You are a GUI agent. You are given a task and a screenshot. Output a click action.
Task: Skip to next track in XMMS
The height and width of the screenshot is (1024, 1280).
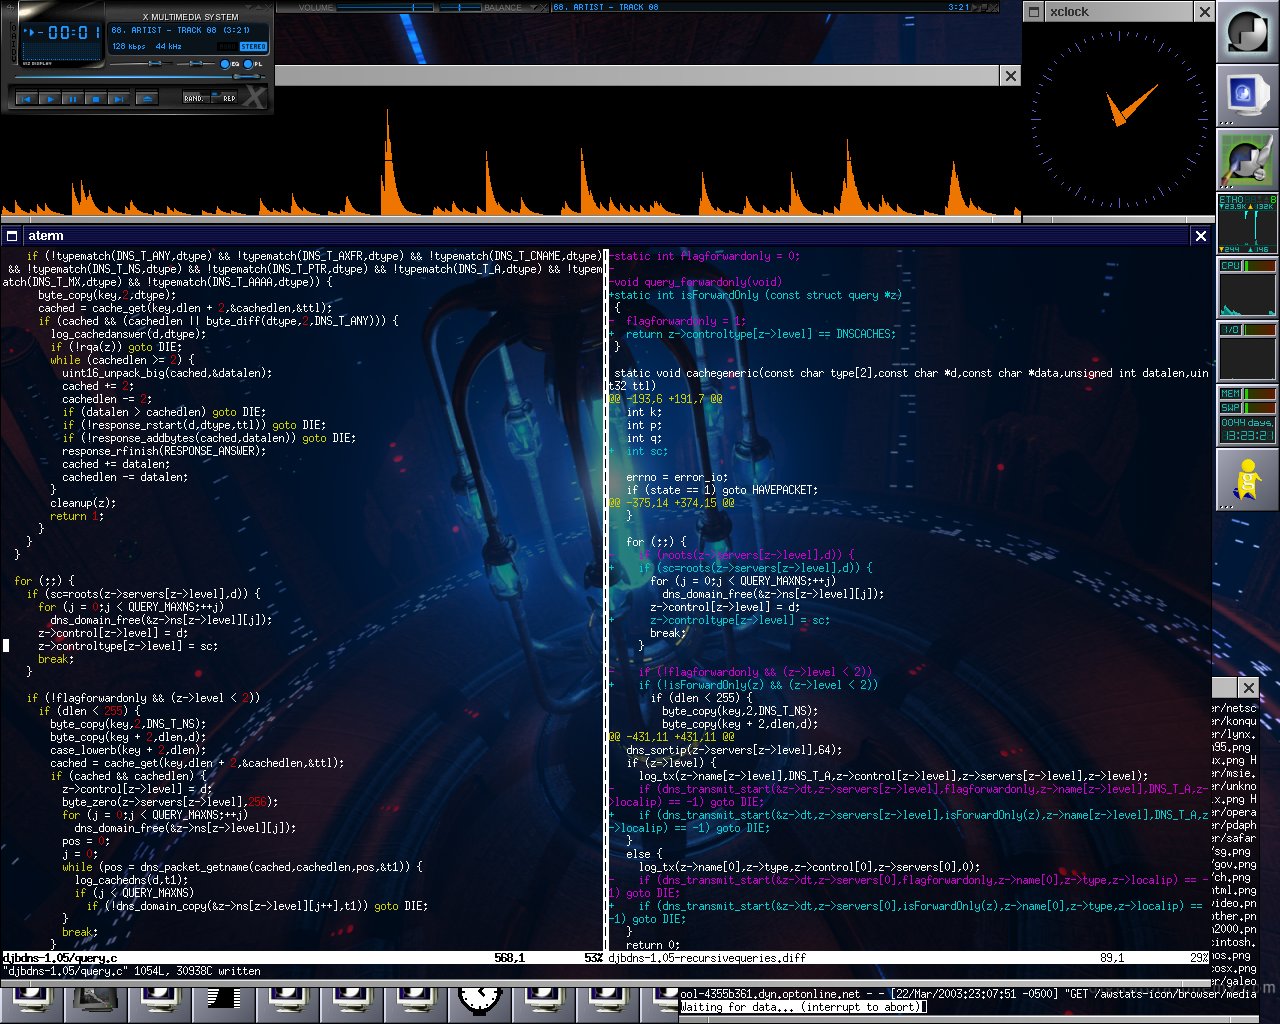pos(119,99)
